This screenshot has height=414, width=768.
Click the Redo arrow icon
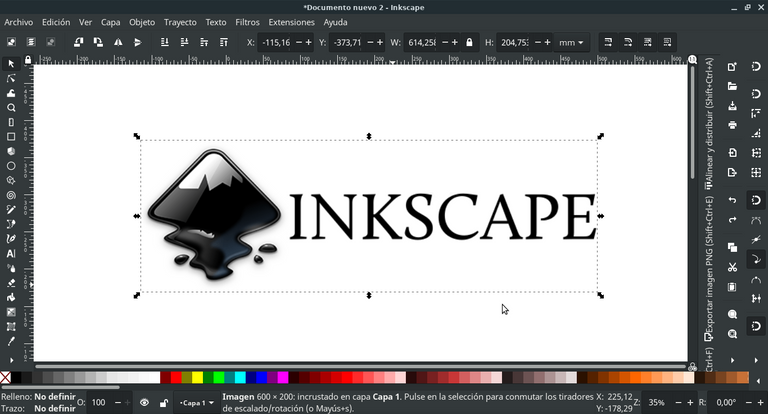point(732,219)
